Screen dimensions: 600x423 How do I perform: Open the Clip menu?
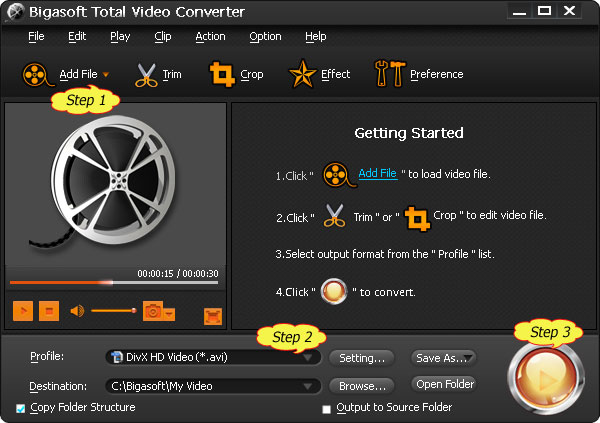click(163, 36)
